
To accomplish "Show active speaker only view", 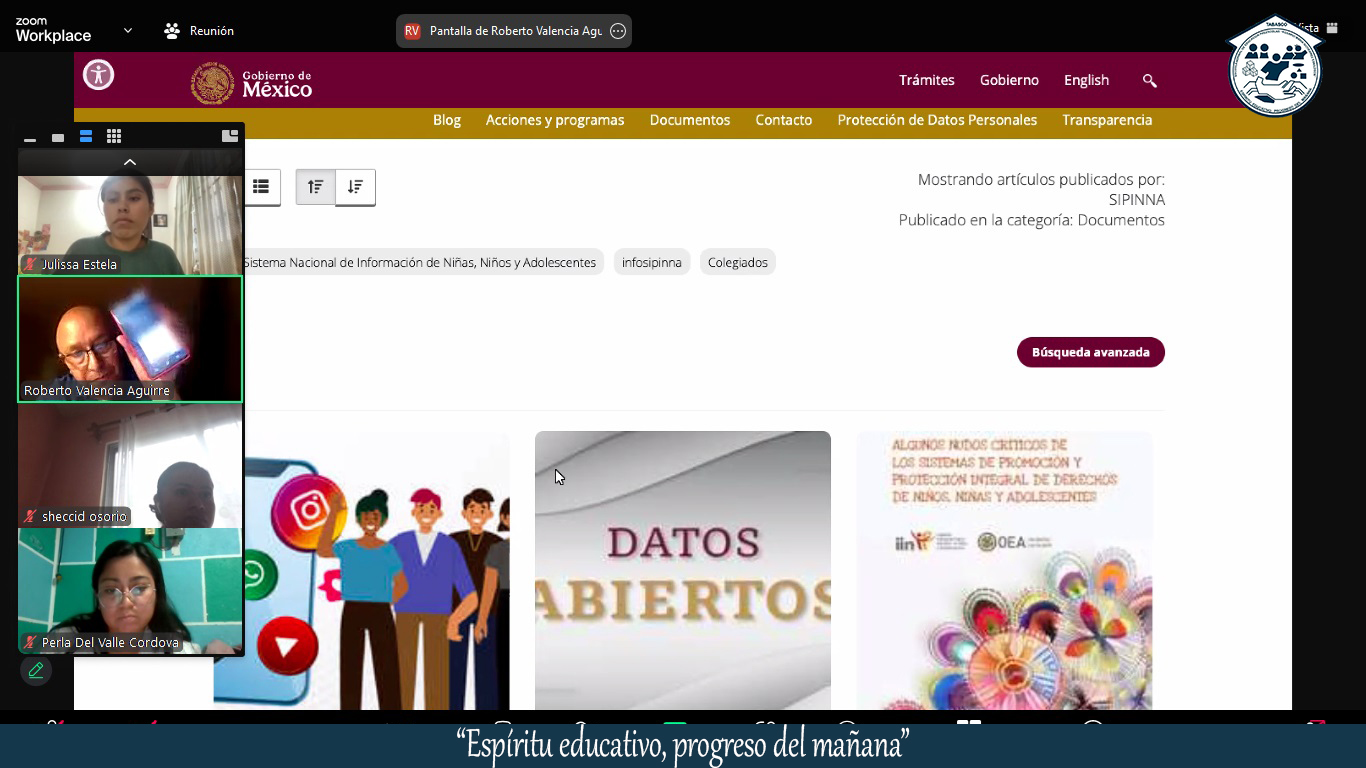I will click(x=58, y=137).
